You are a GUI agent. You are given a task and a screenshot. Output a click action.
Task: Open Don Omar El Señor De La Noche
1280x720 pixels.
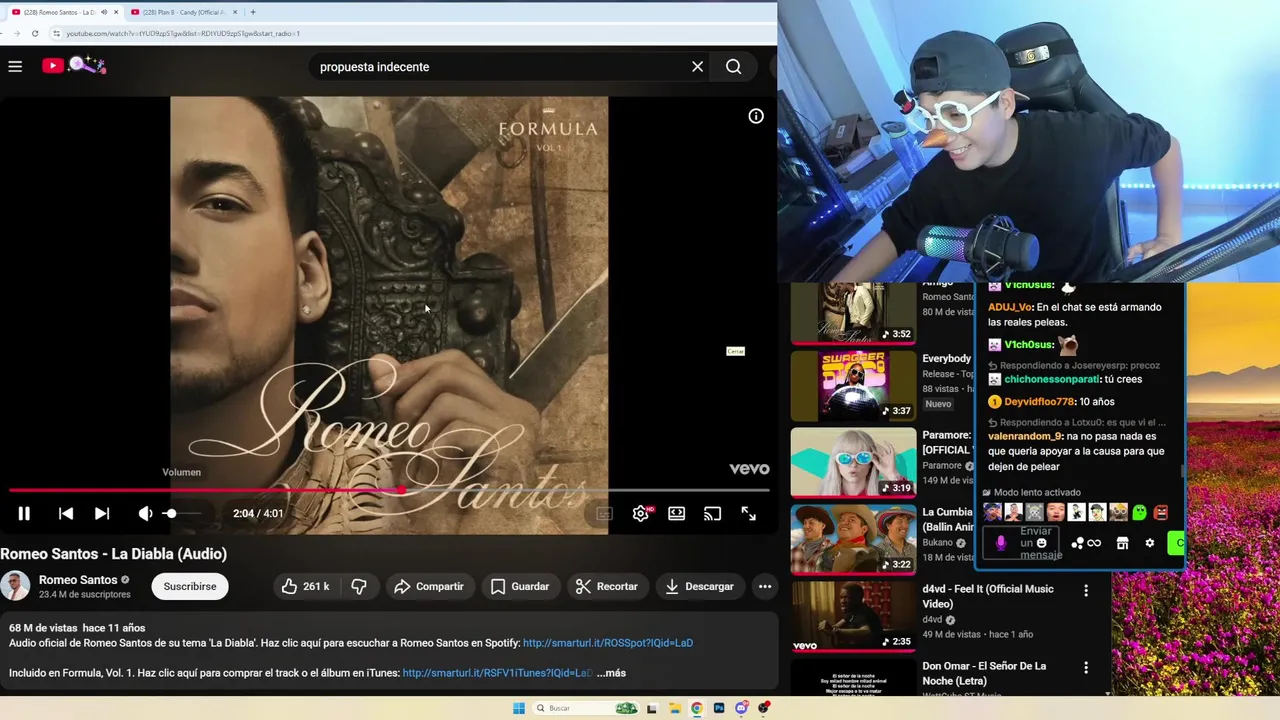tap(984, 673)
